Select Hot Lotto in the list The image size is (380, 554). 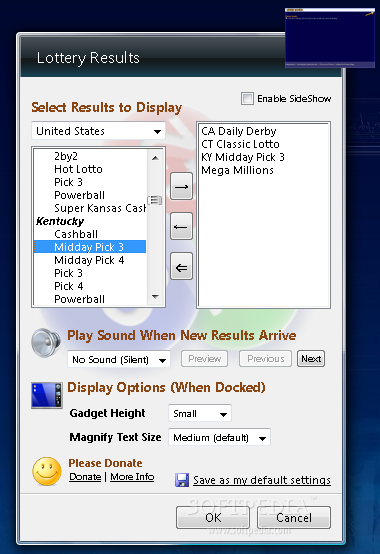[x=78, y=169]
